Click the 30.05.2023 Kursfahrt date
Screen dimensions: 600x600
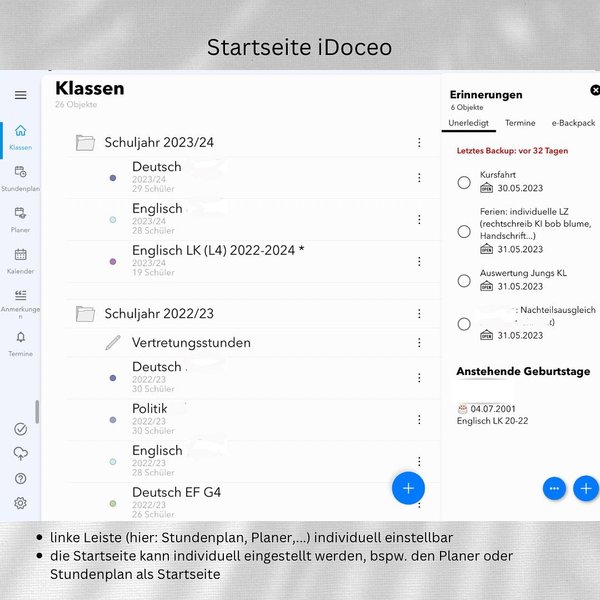point(520,188)
